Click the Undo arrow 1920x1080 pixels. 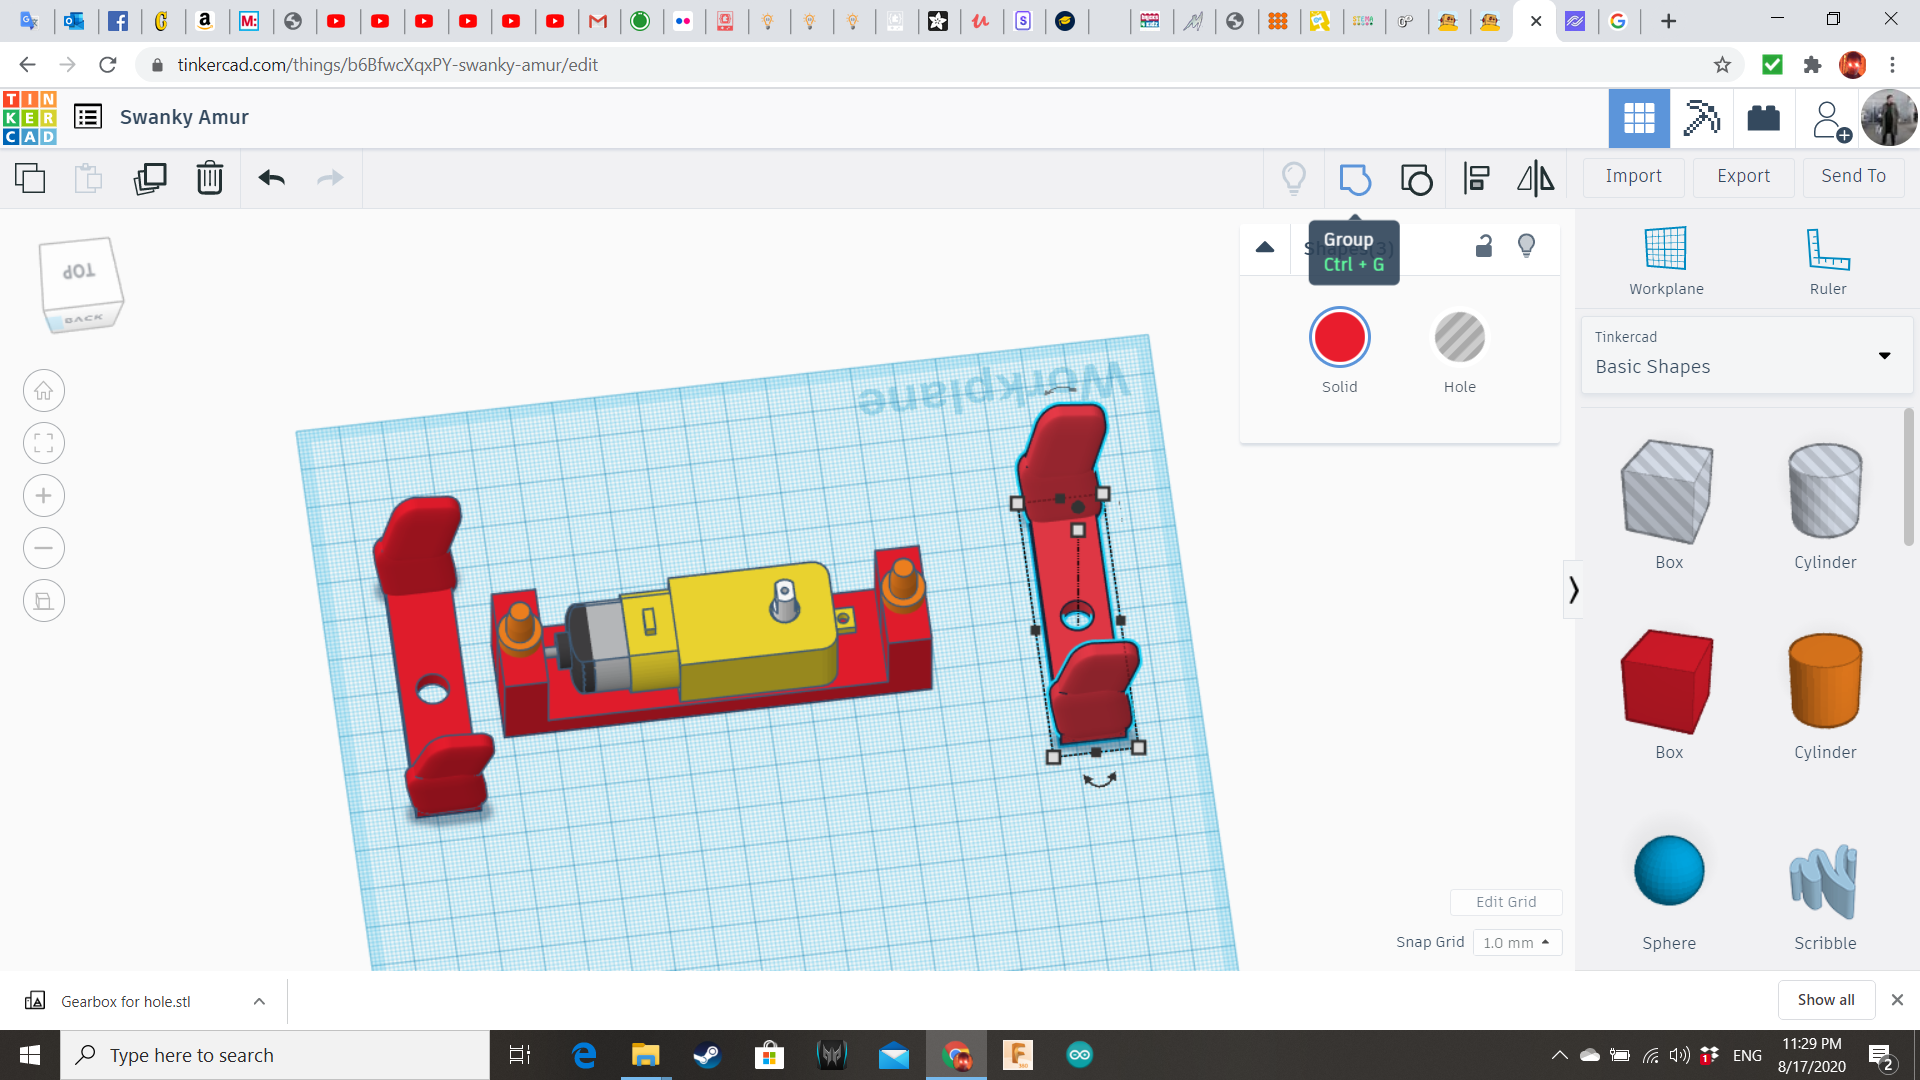pos(271,178)
